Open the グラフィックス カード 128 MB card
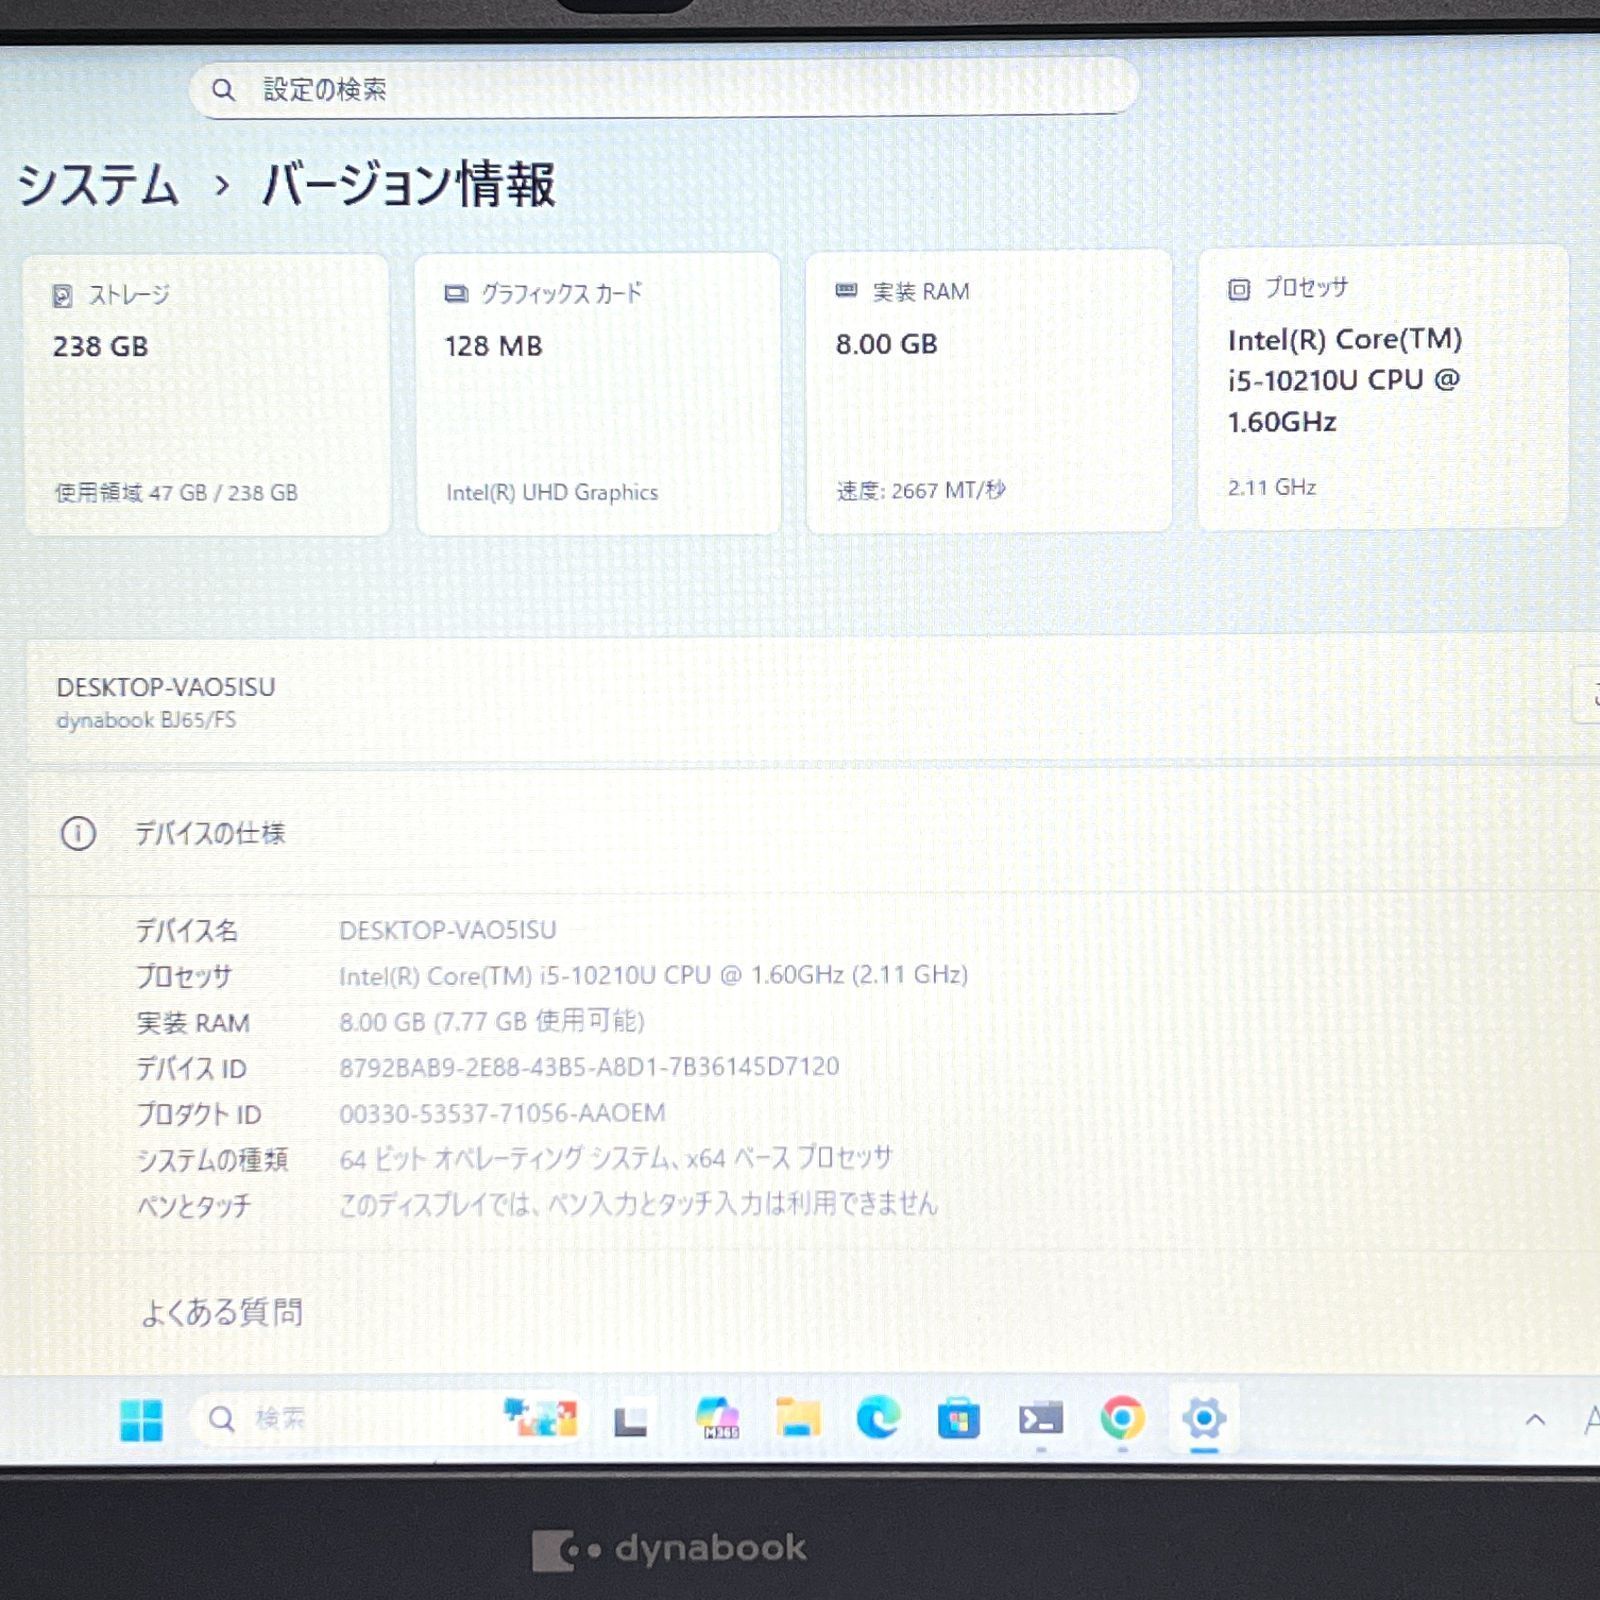 (x=598, y=394)
